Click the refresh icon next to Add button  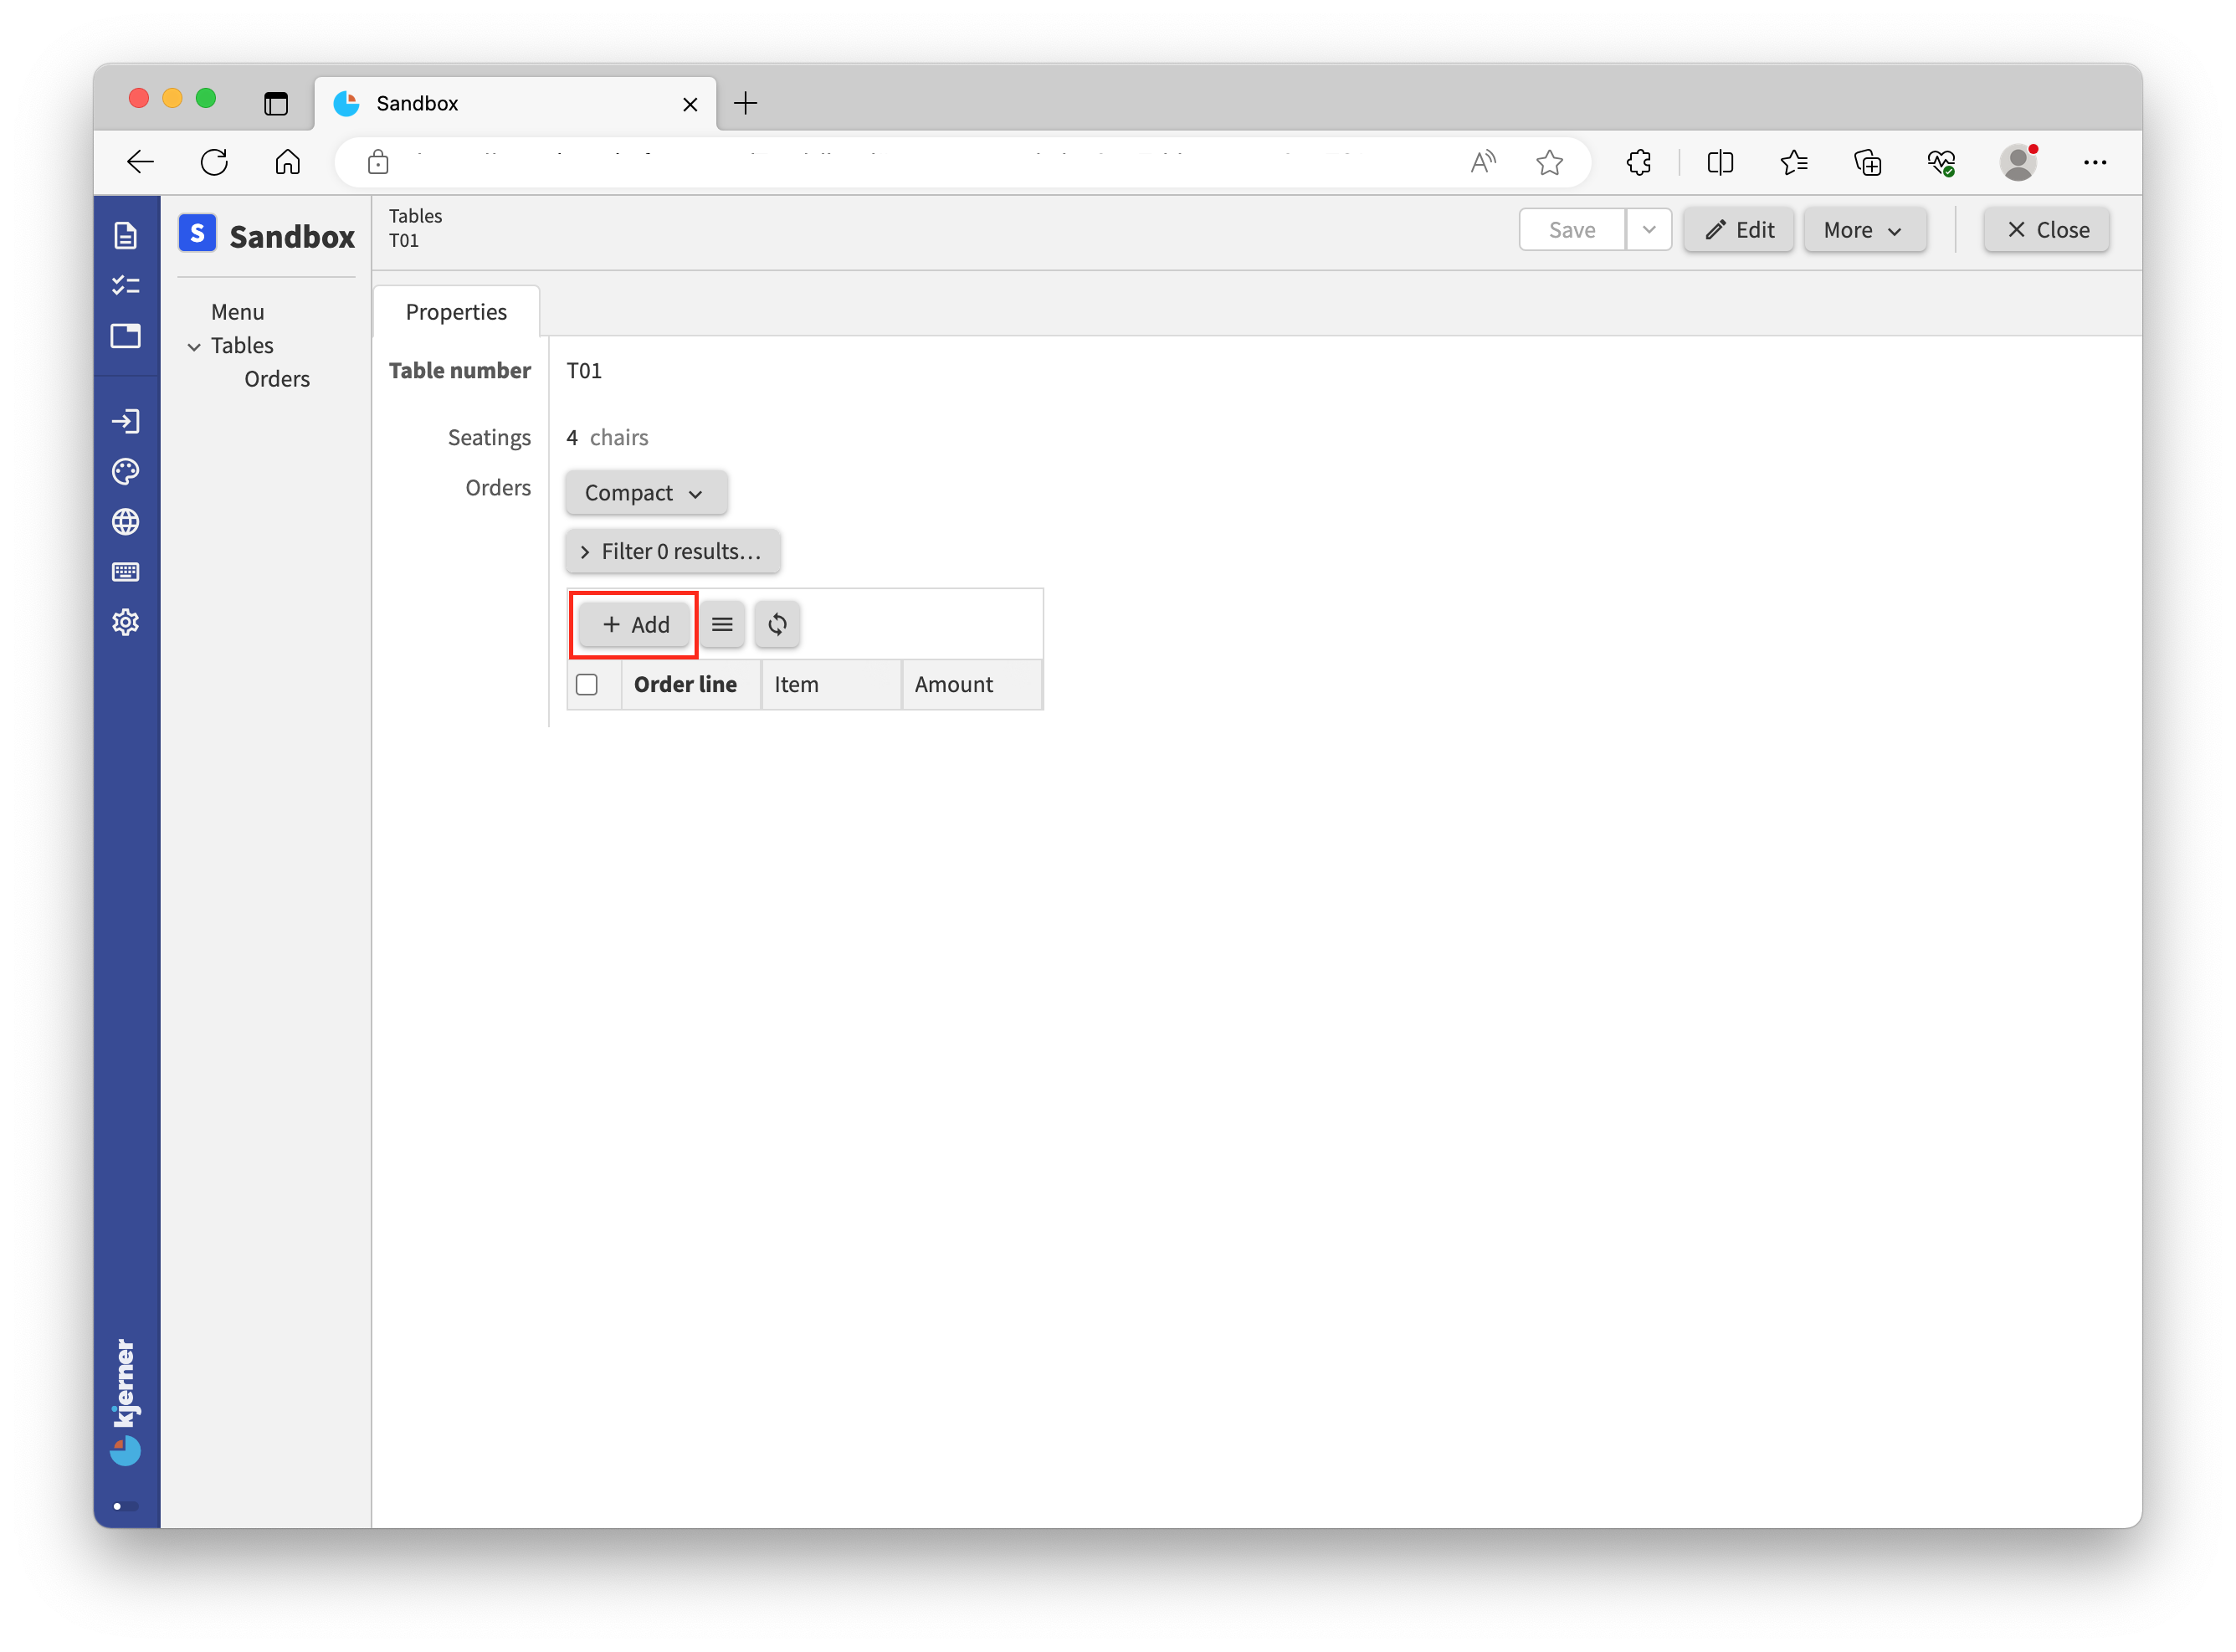pyautogui.click(x=777, y=624)
